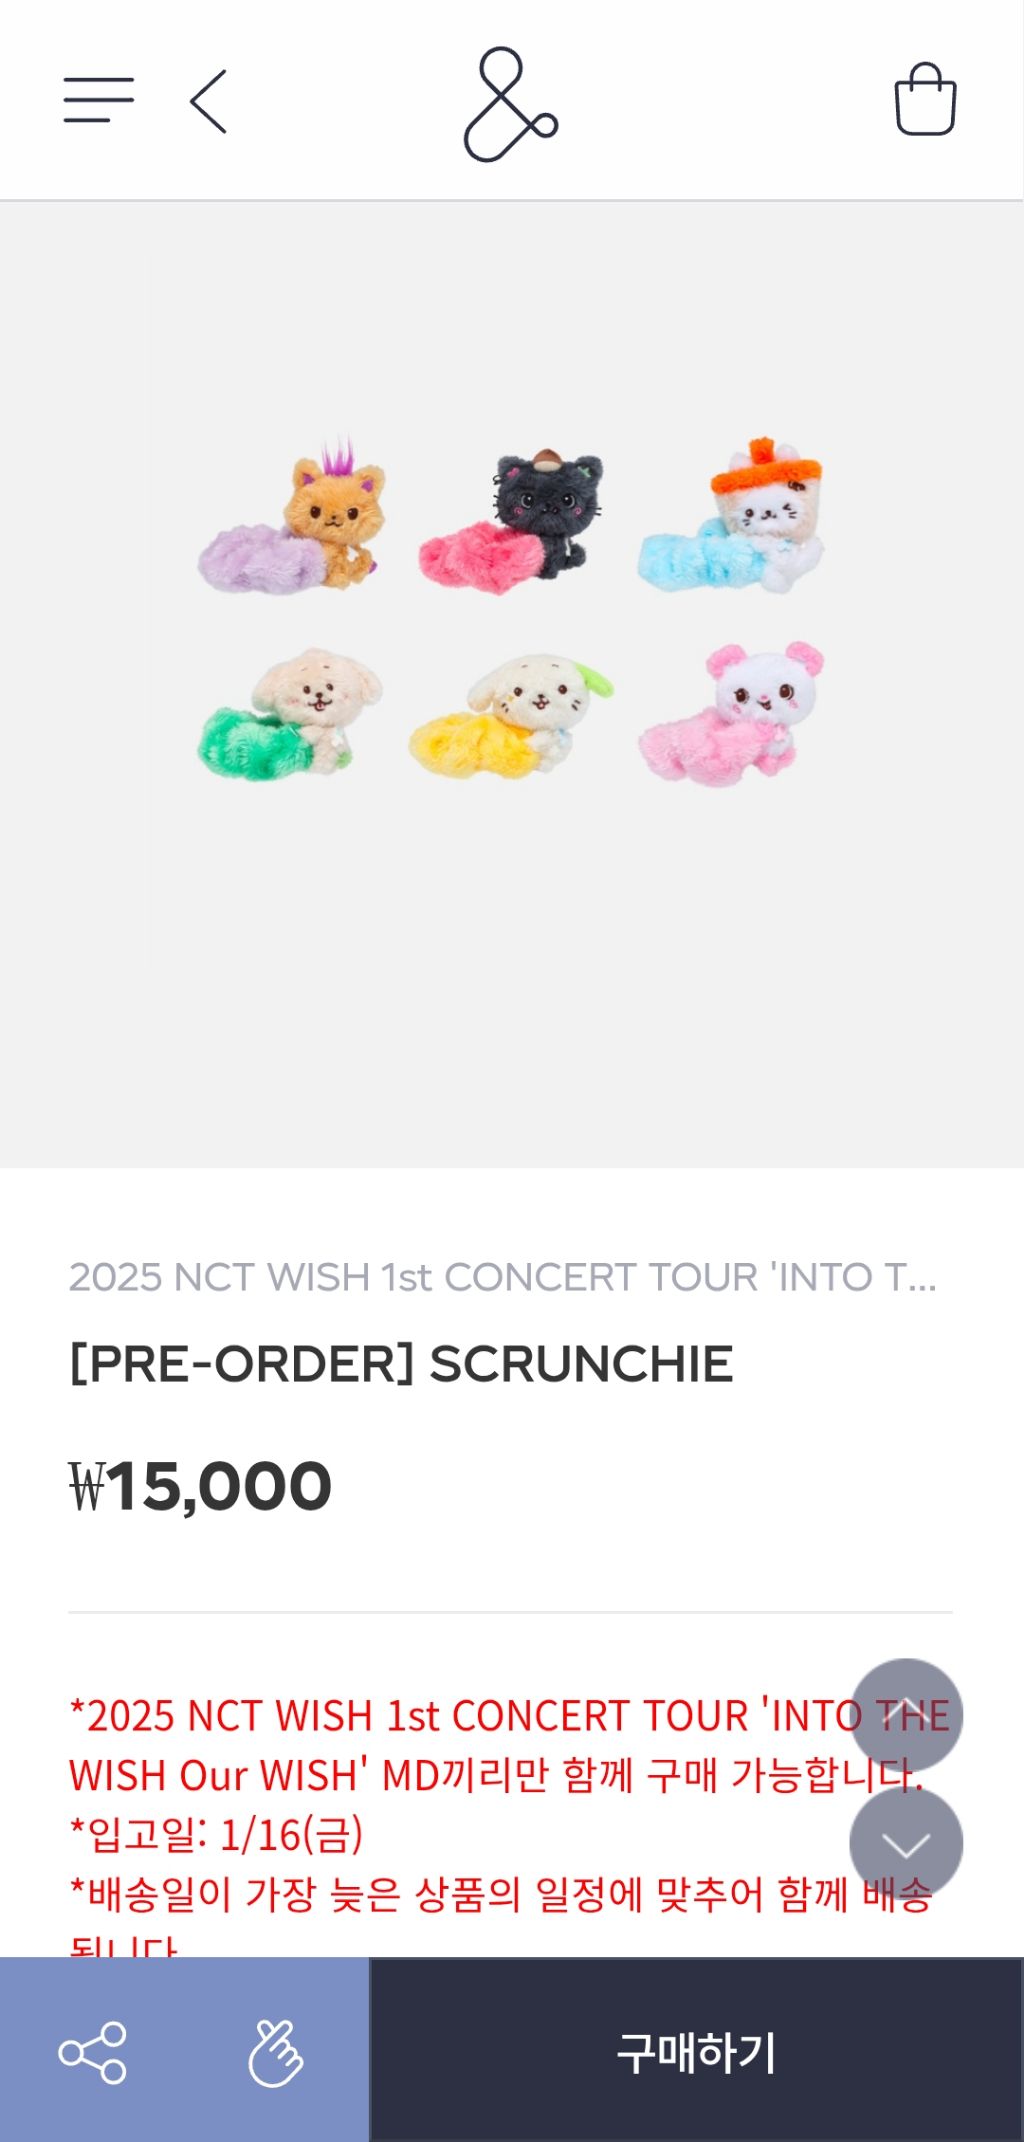This screenshot has height=2142, width=1024.
Task: Jump down with down-chevron button
Action: (x=906, y=1843)
